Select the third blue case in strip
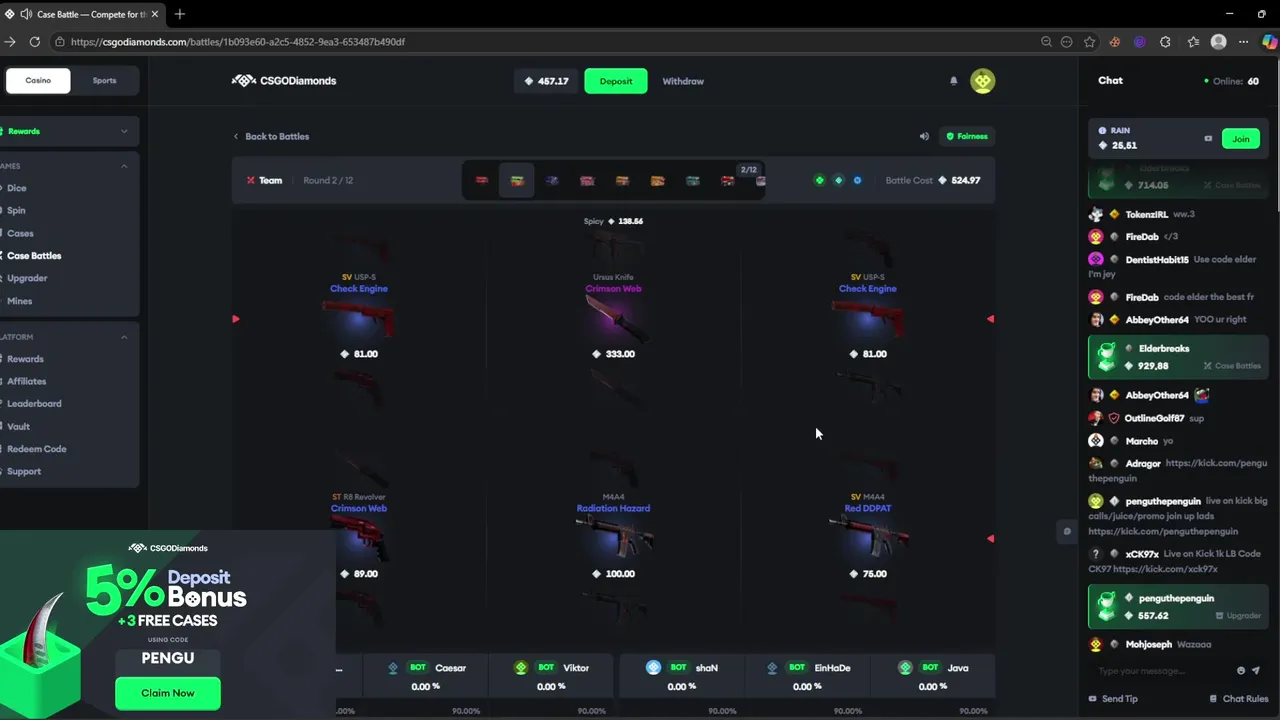1280x720 pixels. coord(552,180)
